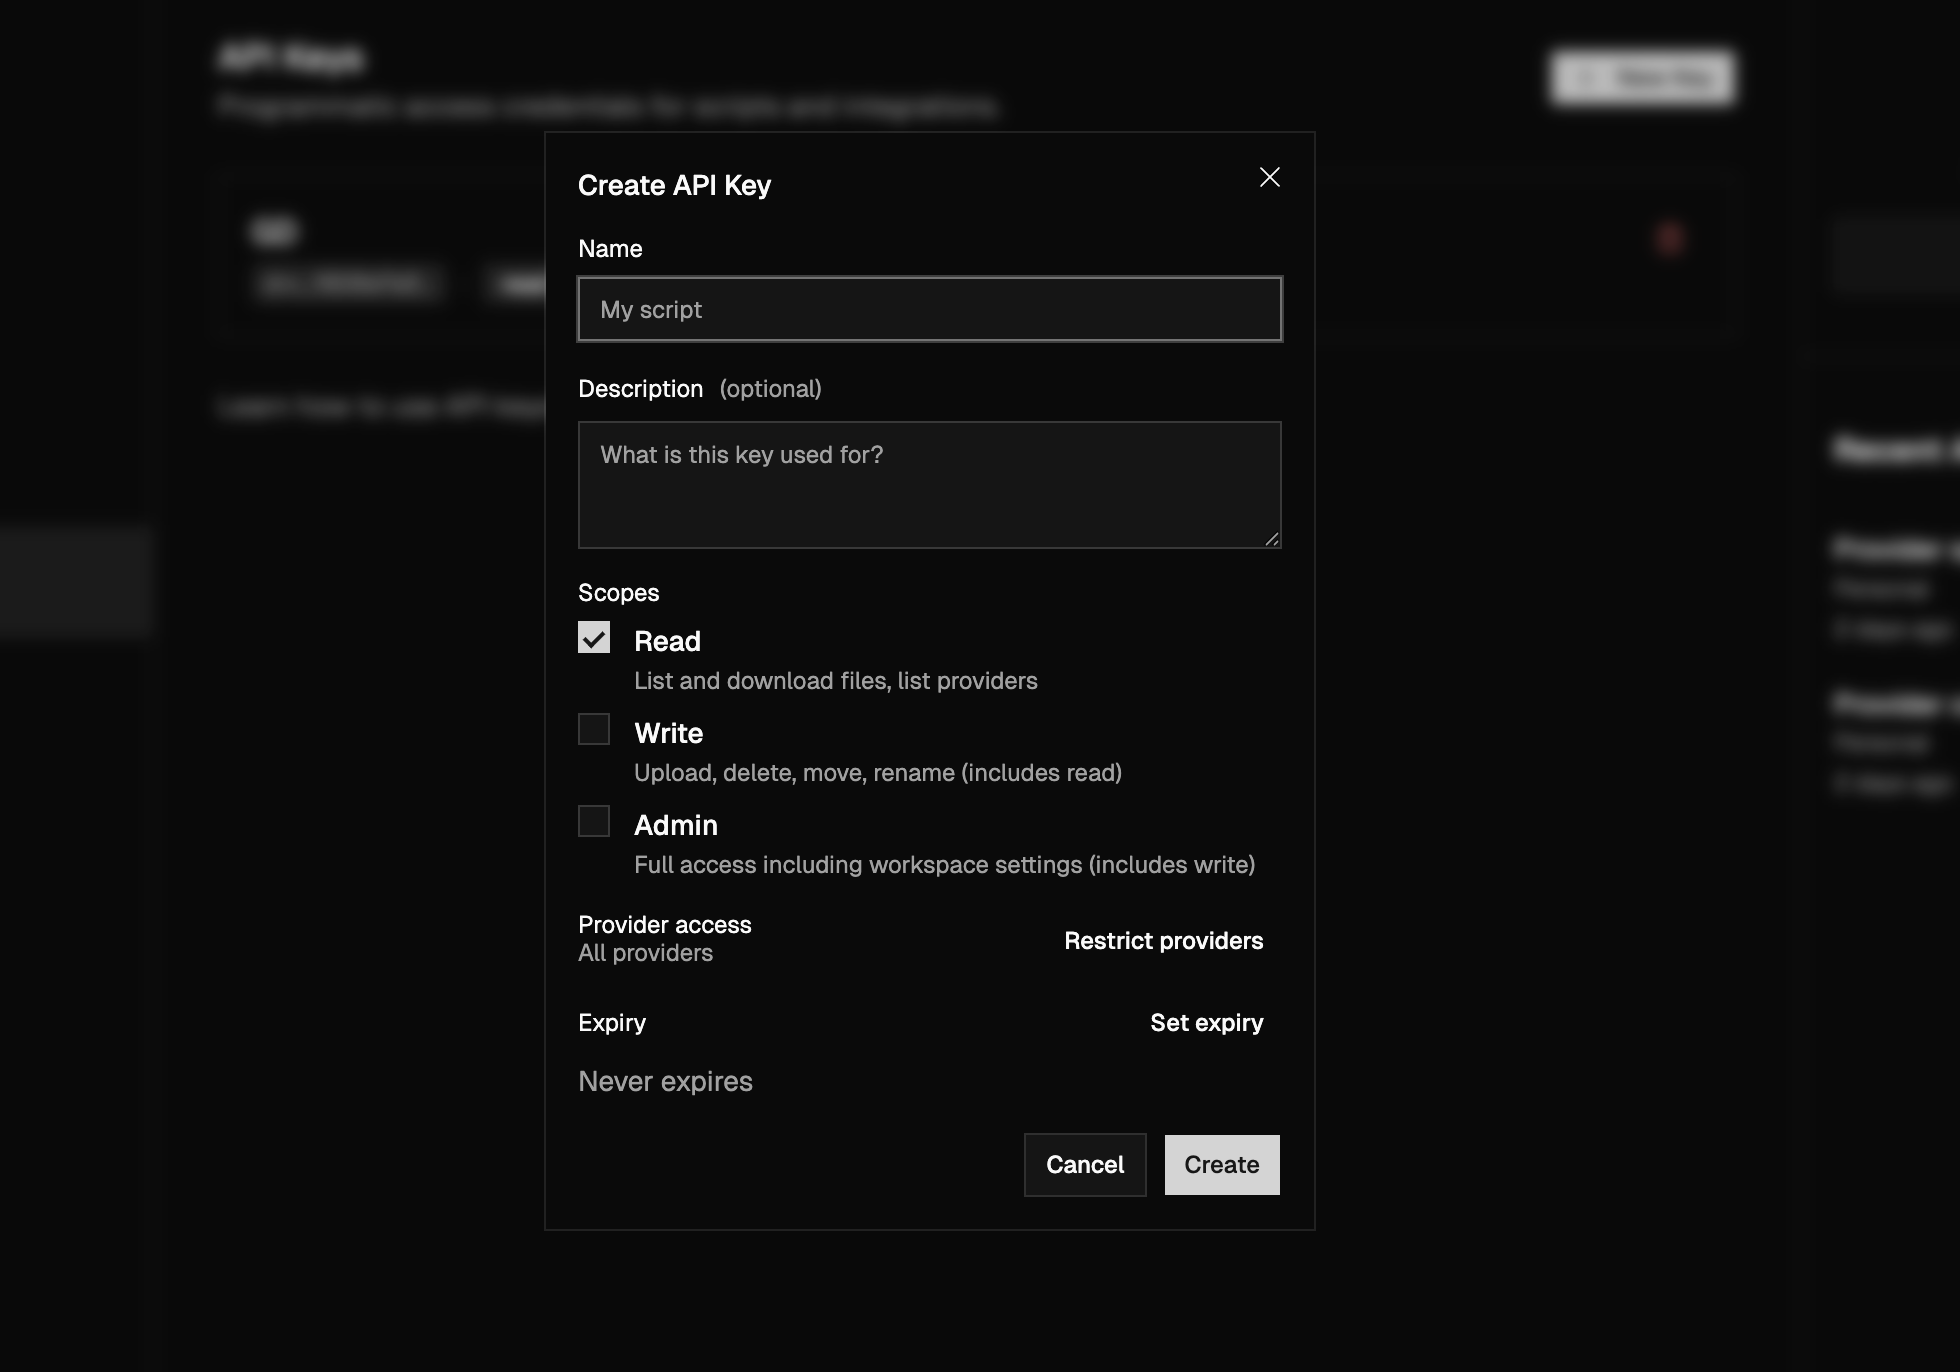Click the Never expires text

665,1081
